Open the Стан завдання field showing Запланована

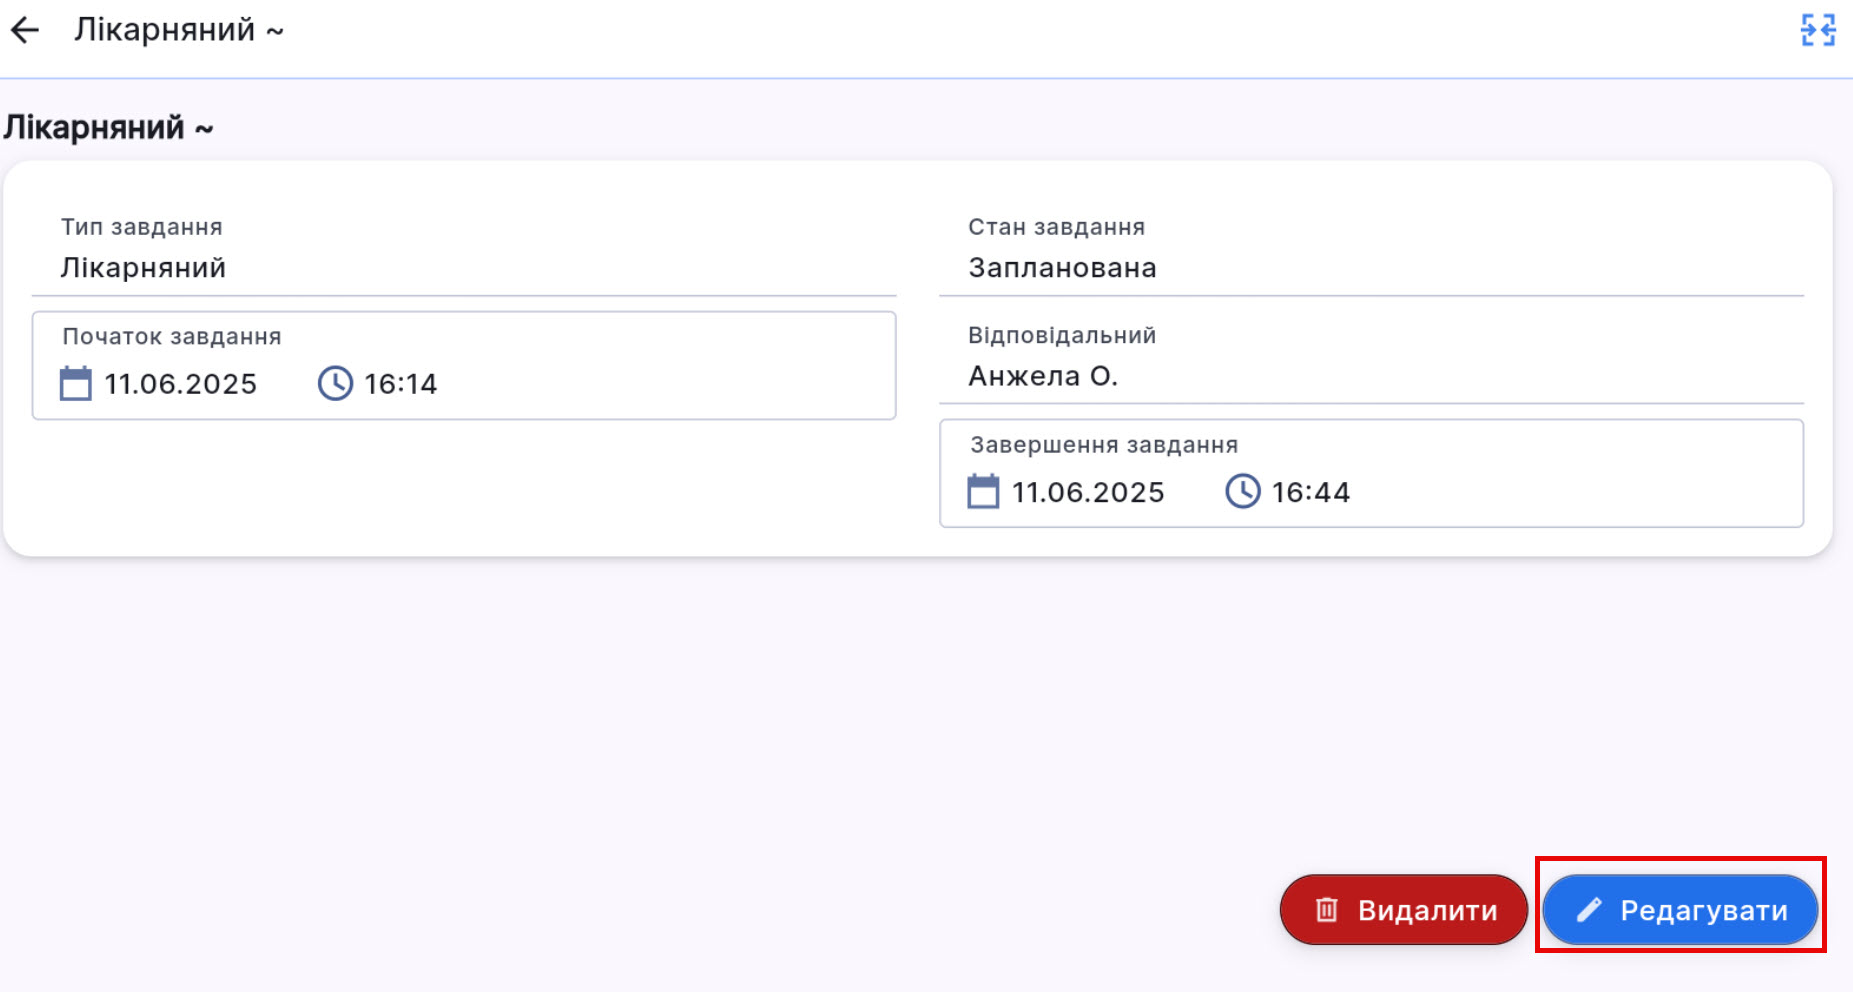pyautogui.click(x=1370, y=267)
